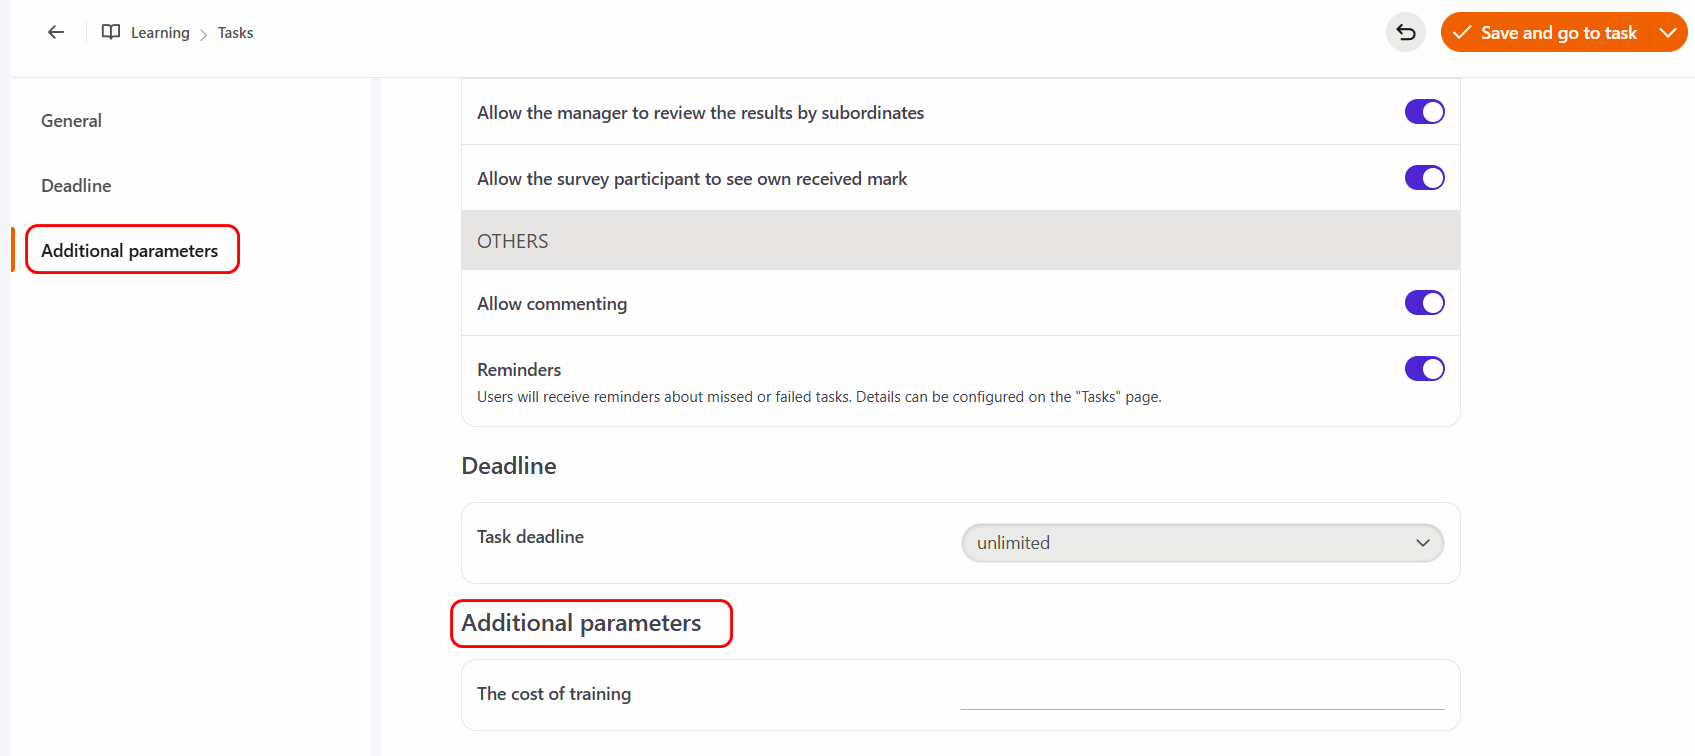Click the back arrow icon
Image resolution: width=1695 pixels, height=756 pixels.
(56, 32)
